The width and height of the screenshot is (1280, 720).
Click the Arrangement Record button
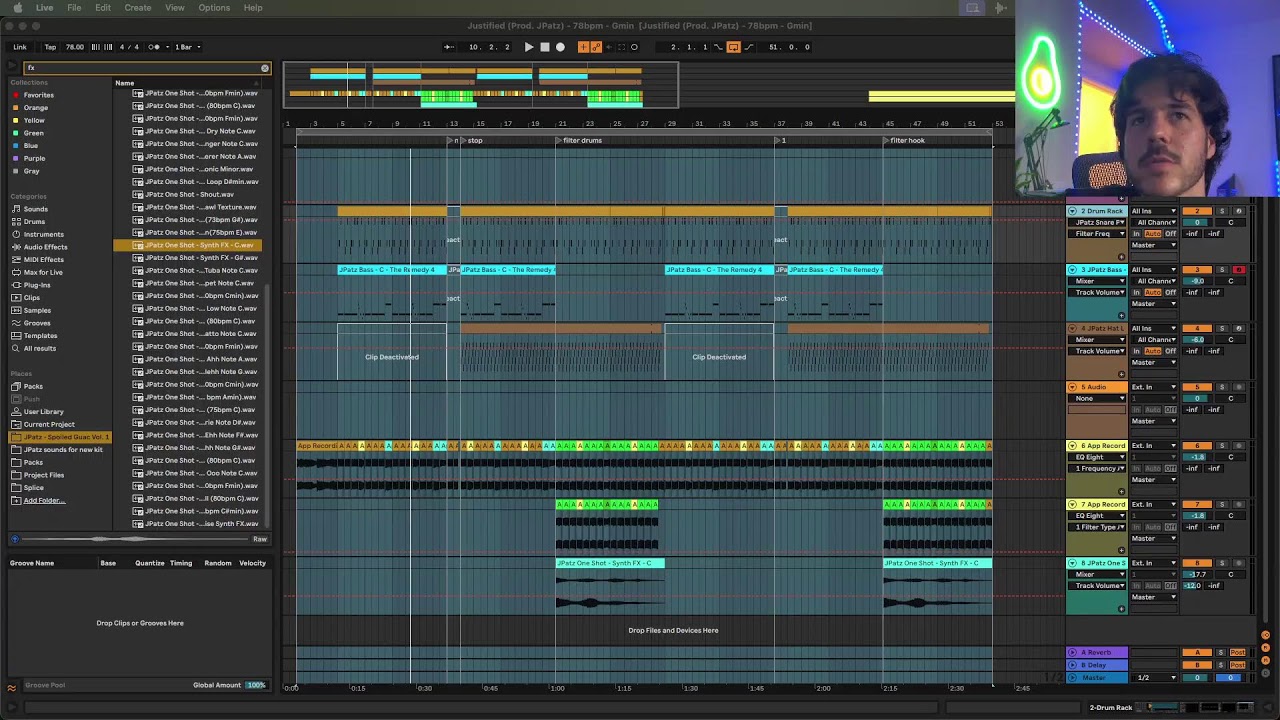[x=560, y=47]
